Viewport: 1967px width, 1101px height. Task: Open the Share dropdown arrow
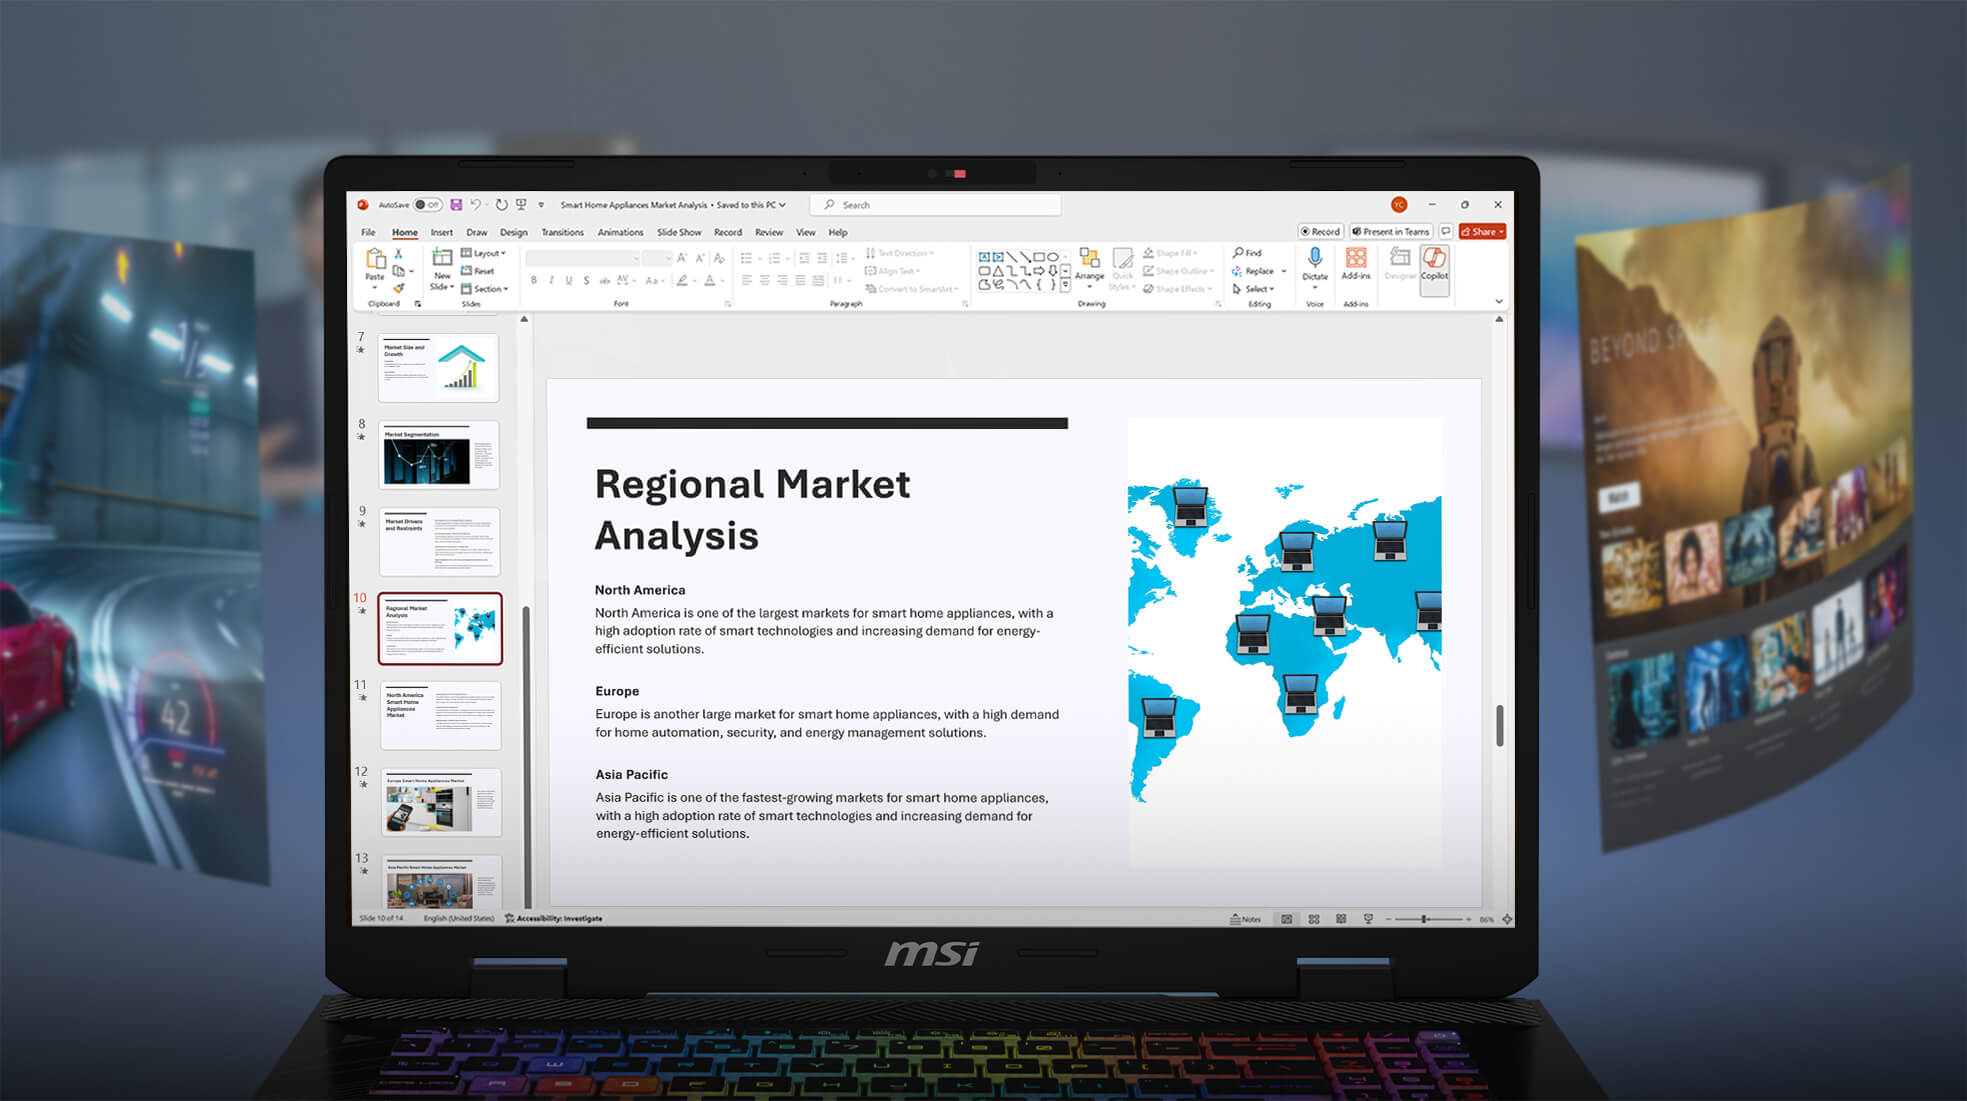point(1501,232)
